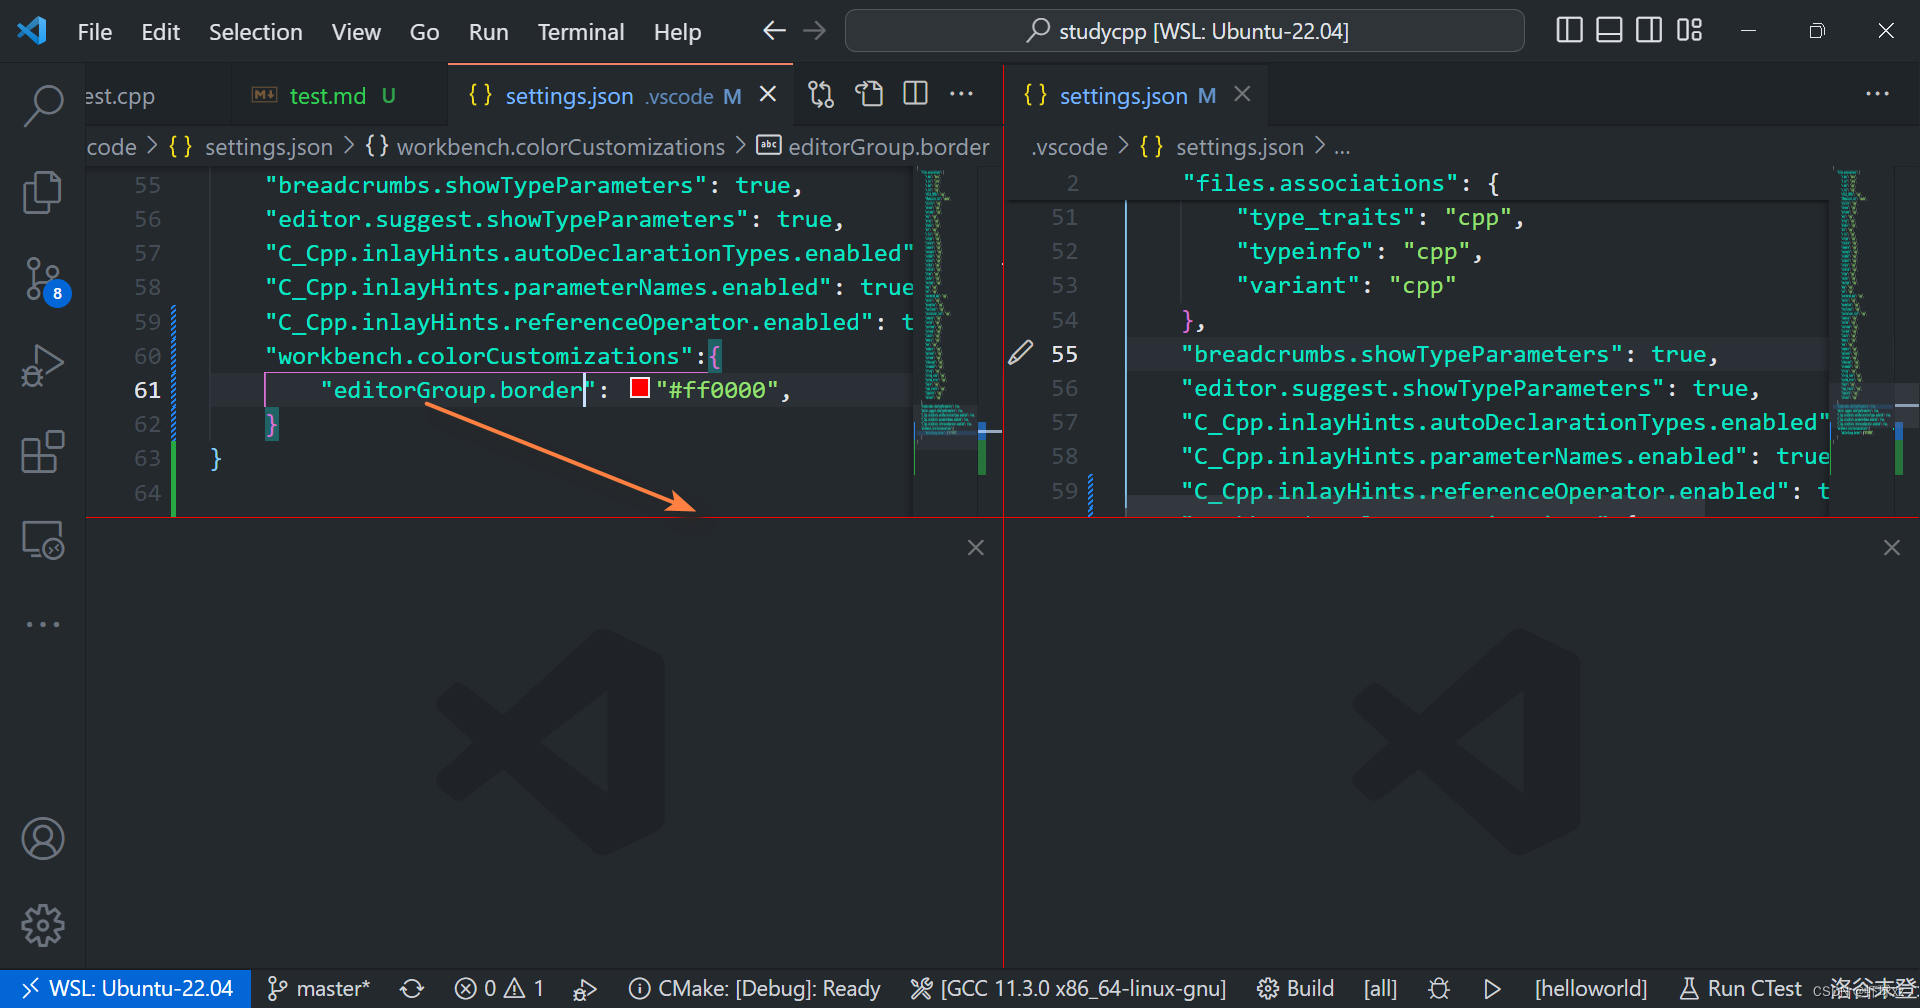Viewport: 1920px width, 1008px height.
Task: Open the Extensions view
Action: pyautogui.click(x=43, y=452)
